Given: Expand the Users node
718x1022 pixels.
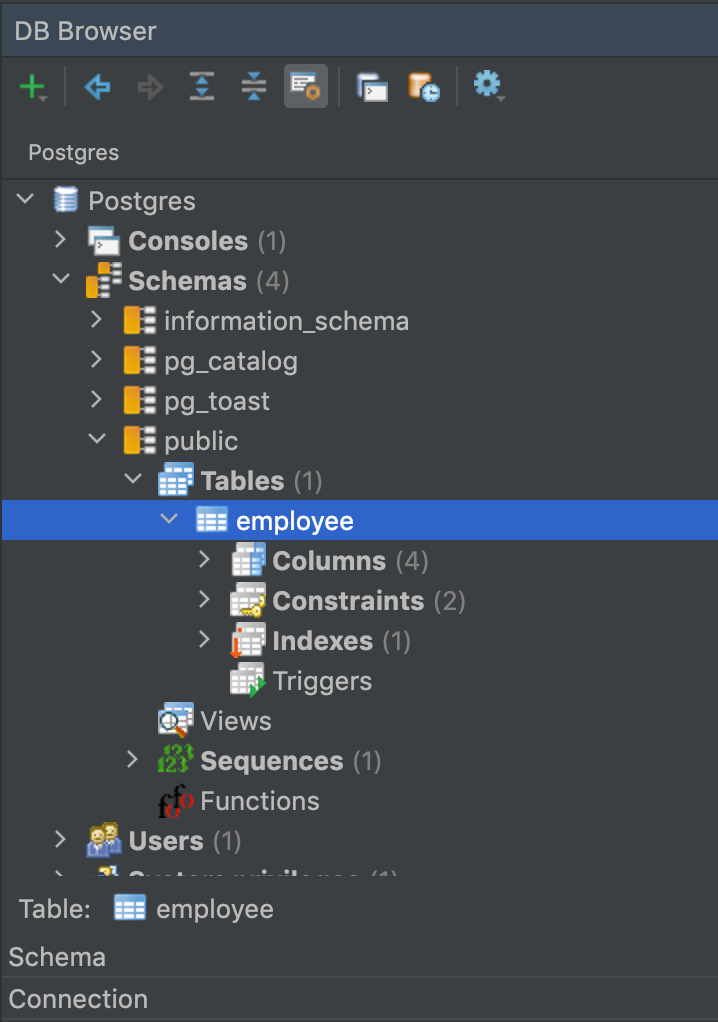Looking at the screenshot, I should tap(60, 840).
